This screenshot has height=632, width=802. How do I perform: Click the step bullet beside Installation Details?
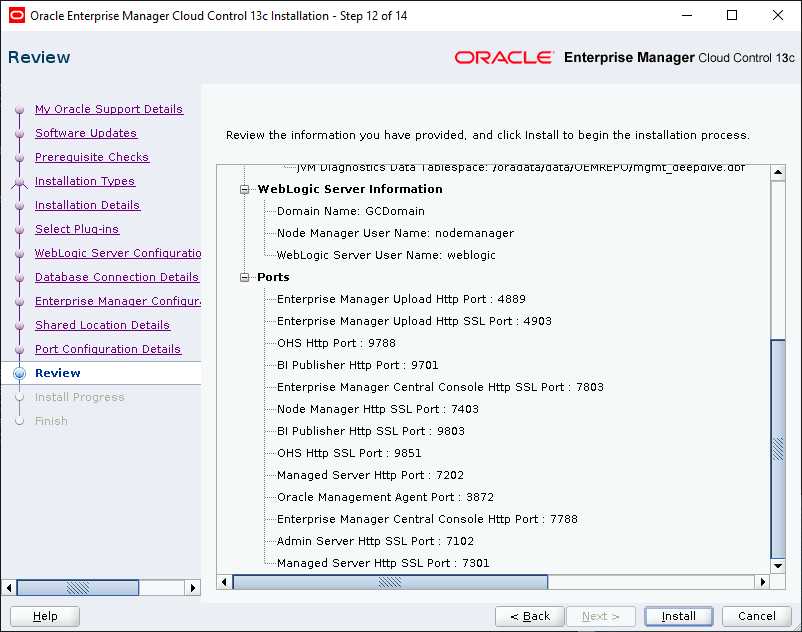pyautogui.click(x=19, y=206)
